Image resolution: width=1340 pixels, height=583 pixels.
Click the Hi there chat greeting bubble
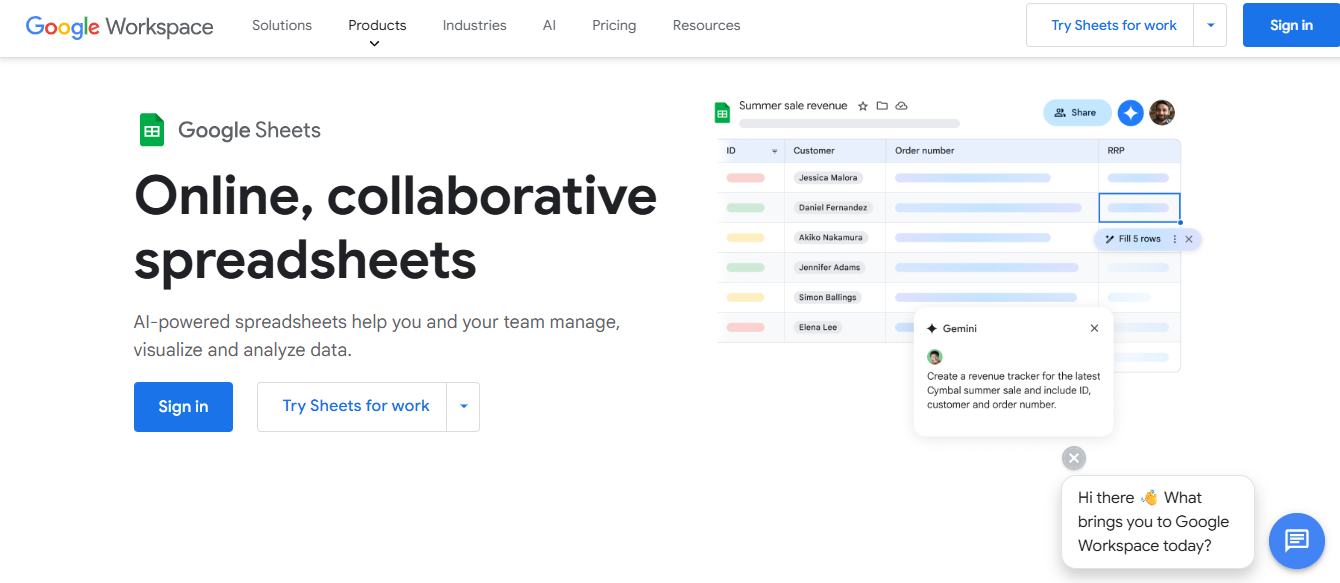1157,522
